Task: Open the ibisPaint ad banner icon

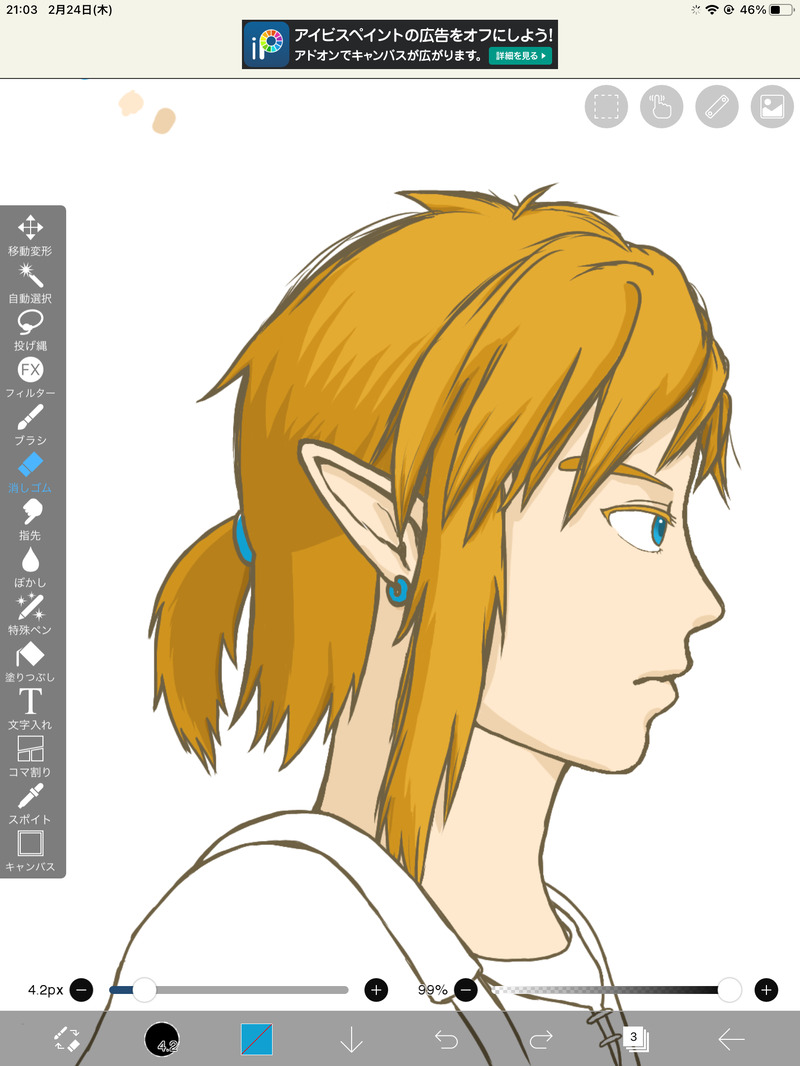Action: tap(266, 44)
